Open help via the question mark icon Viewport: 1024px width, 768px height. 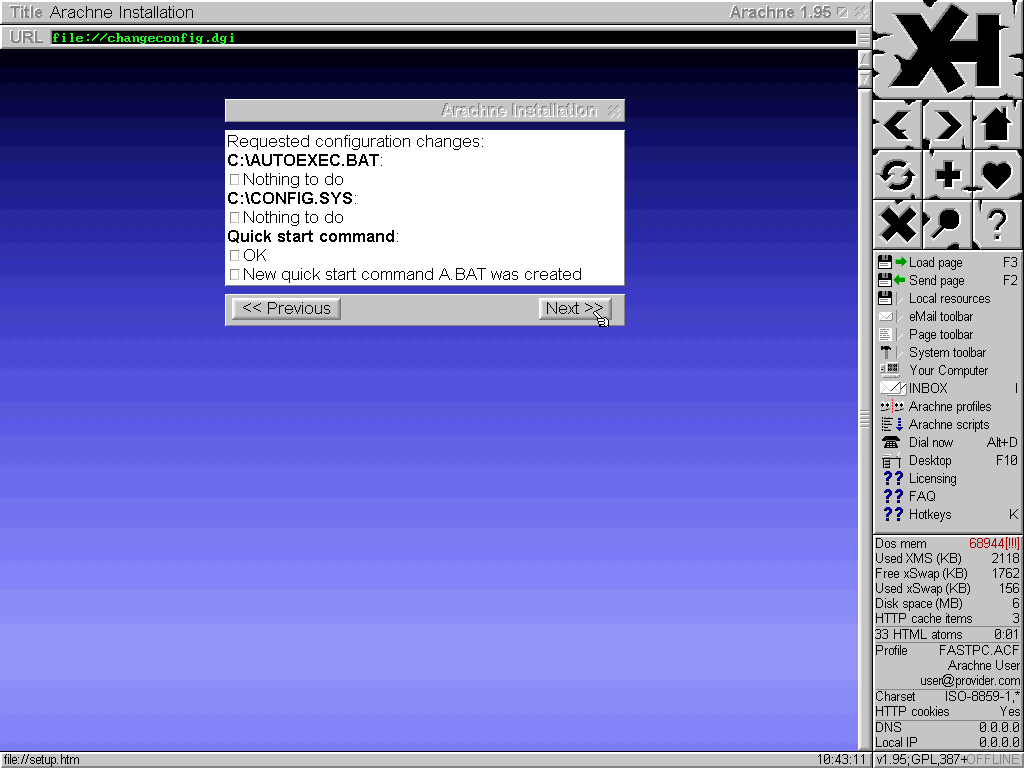click(997, 223)
